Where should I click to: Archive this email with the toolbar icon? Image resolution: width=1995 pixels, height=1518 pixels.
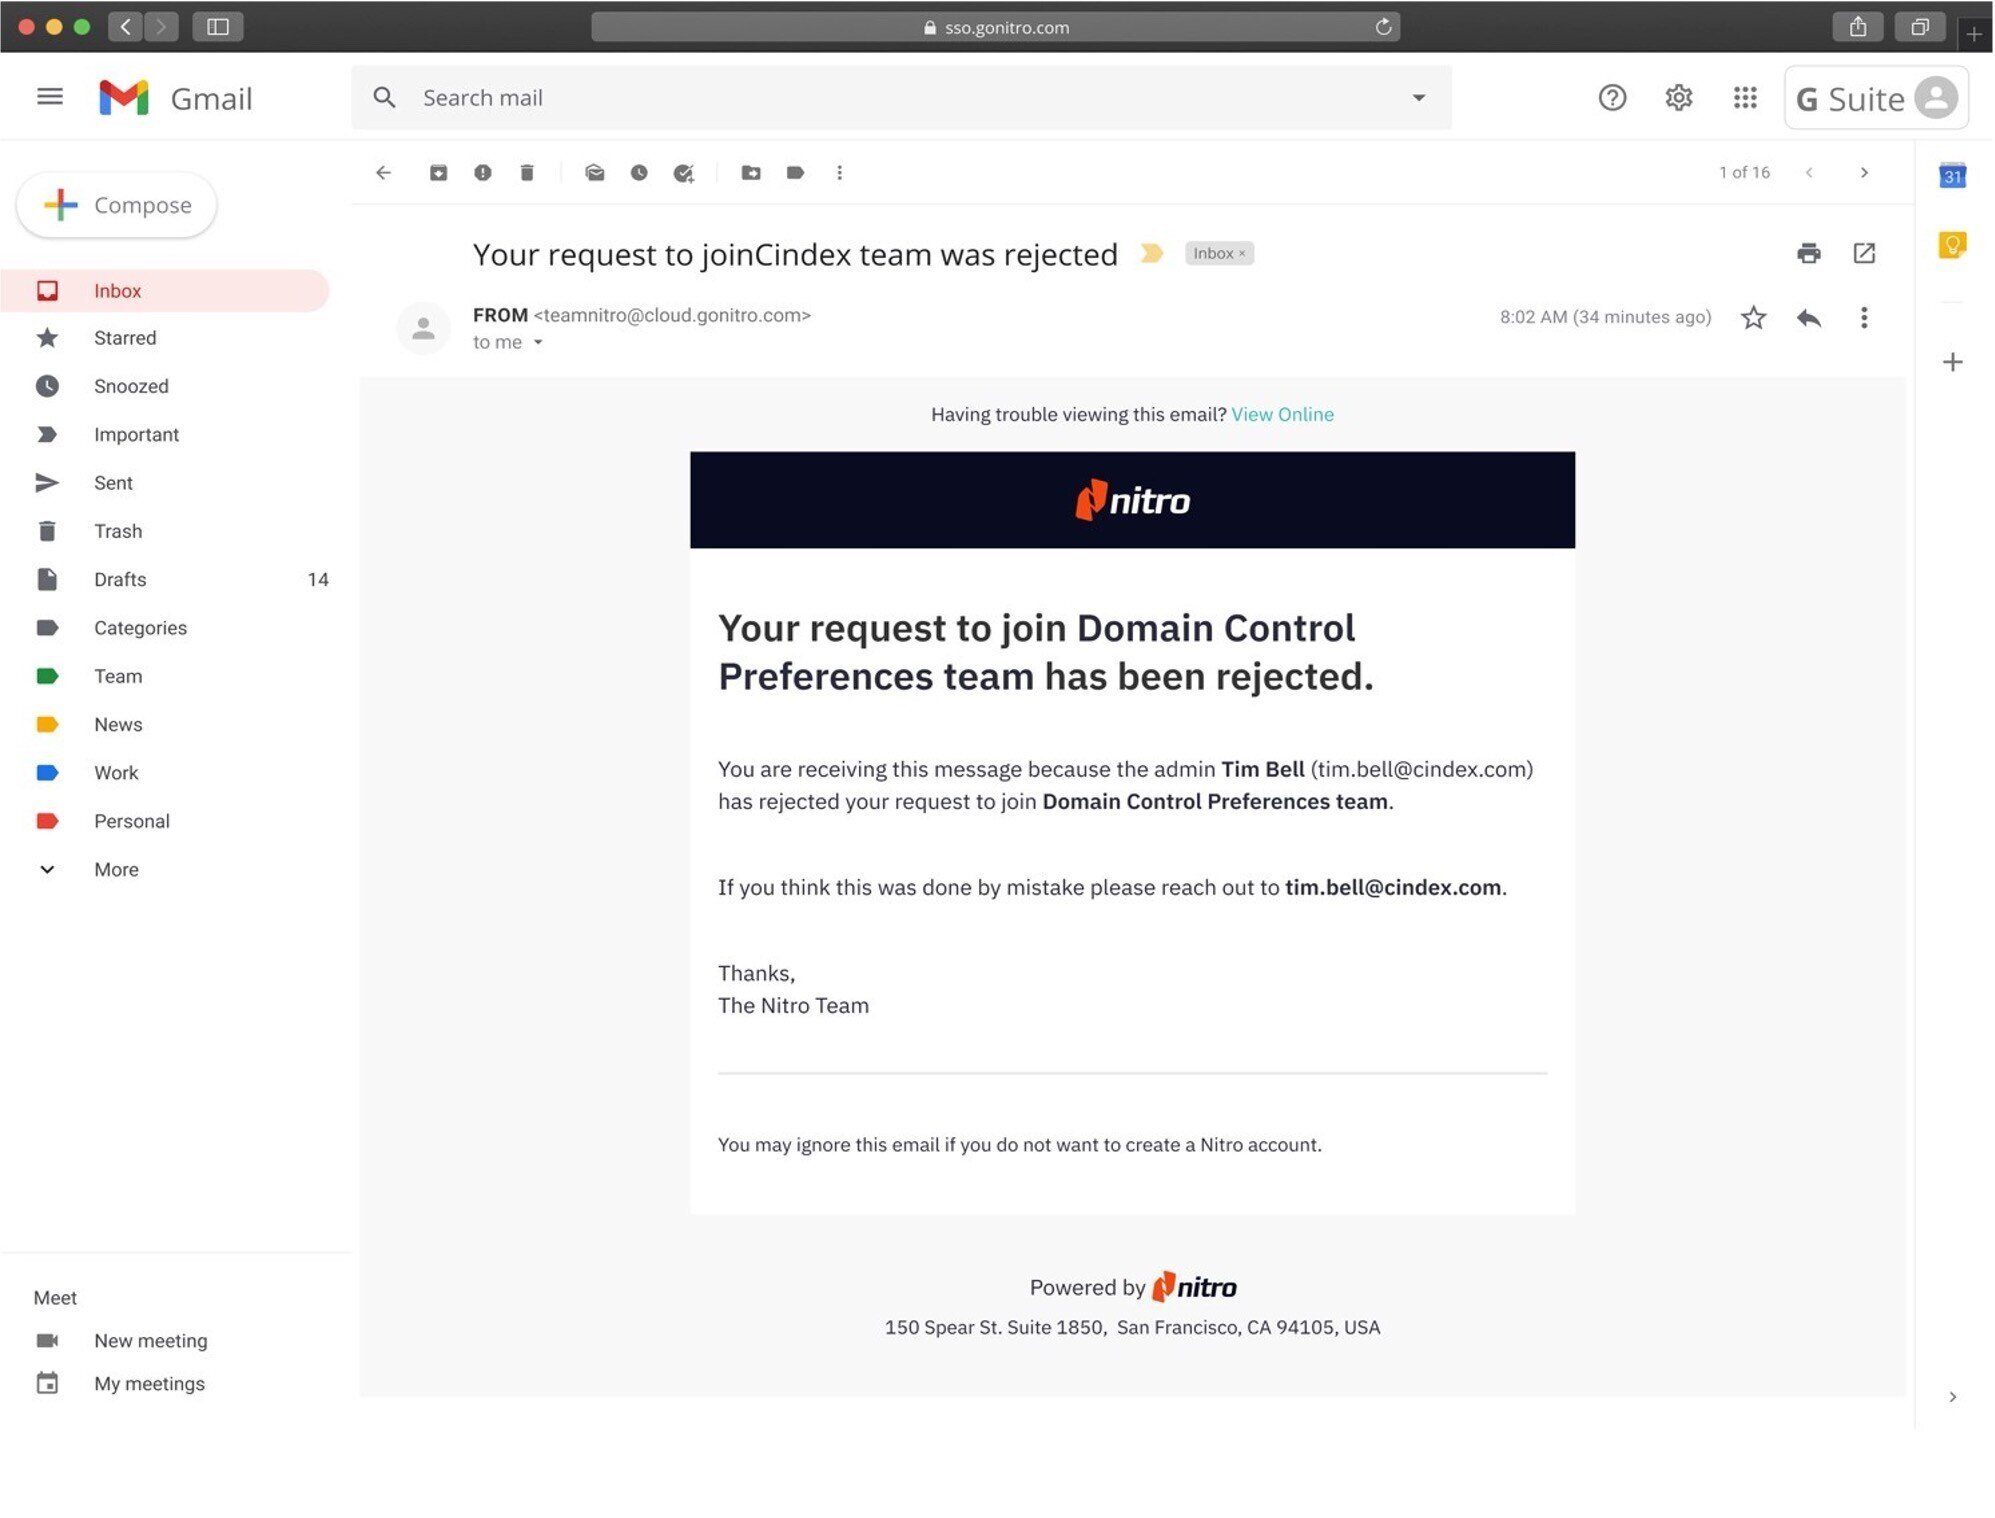point(438,173)
